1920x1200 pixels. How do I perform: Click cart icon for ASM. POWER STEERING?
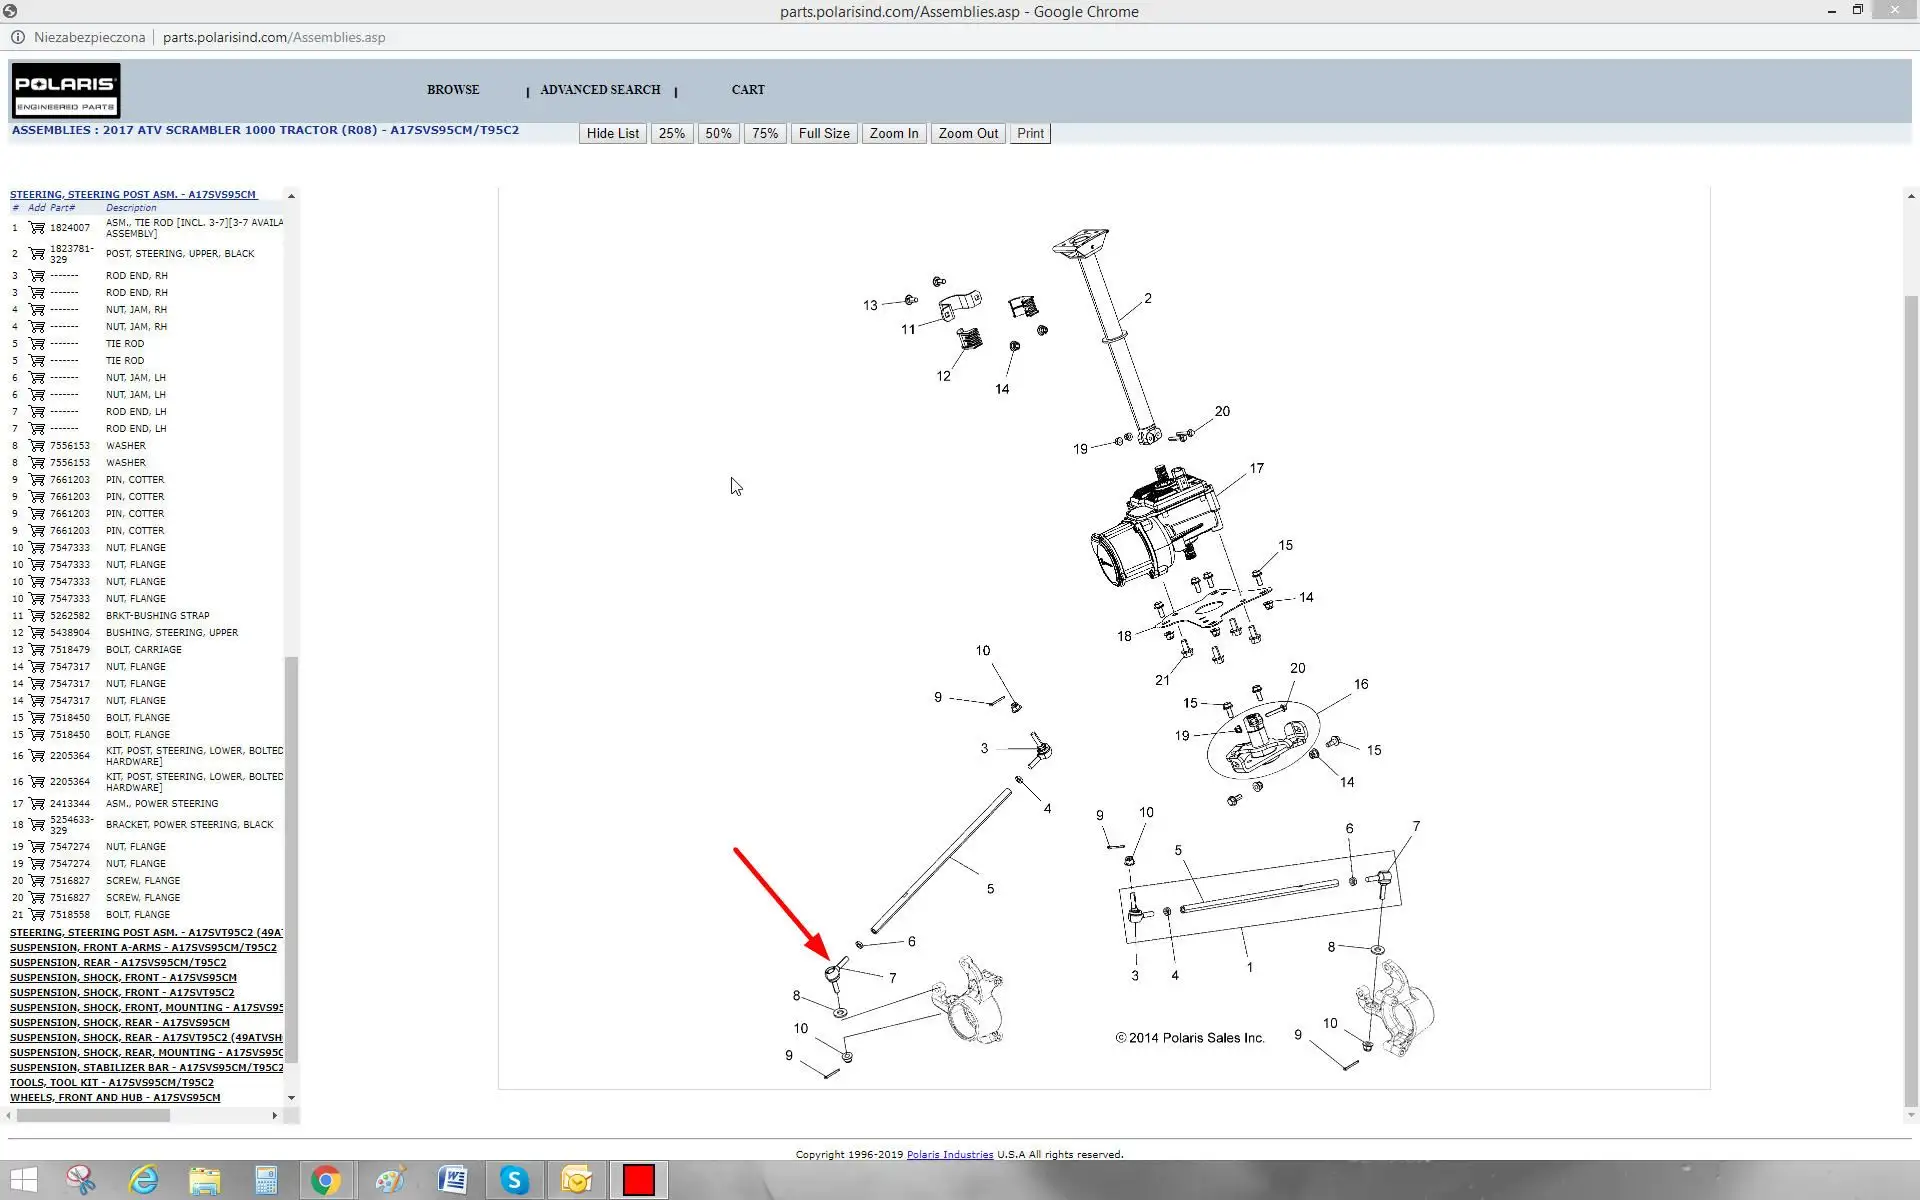(37, 804)
